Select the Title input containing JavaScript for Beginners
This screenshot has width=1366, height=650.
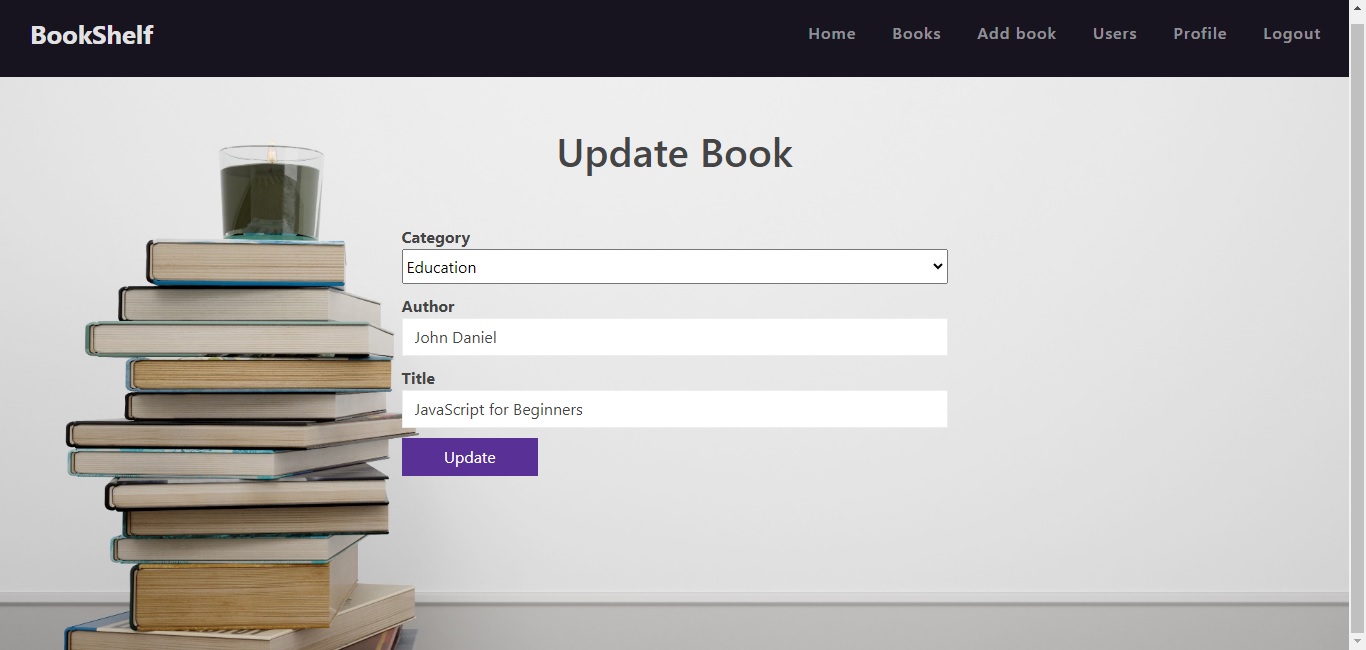(x=675, y=409)
